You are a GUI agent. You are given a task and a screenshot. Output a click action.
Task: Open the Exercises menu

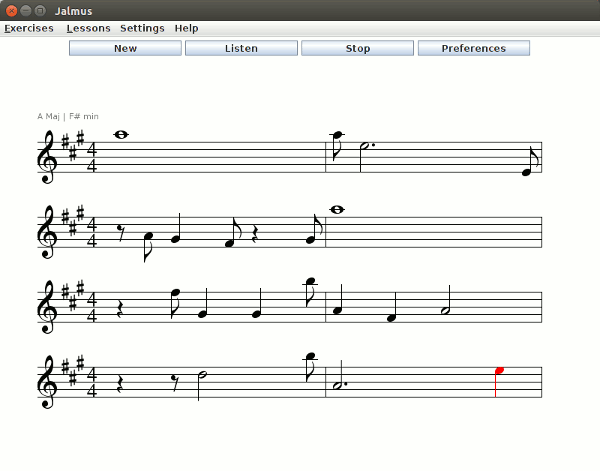point(29,28)
